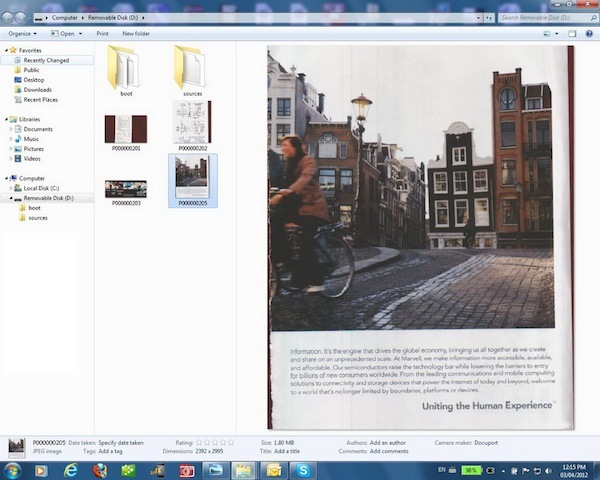
Task: Click the Windows Start orb
Action: [13, 469]
